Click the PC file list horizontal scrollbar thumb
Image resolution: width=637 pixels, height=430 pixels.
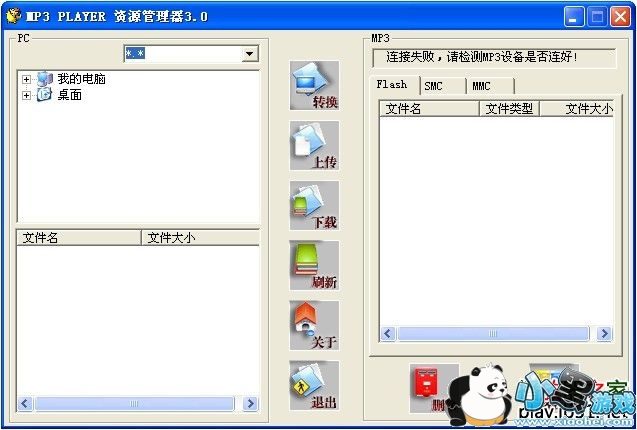click(x=134, y=404)
